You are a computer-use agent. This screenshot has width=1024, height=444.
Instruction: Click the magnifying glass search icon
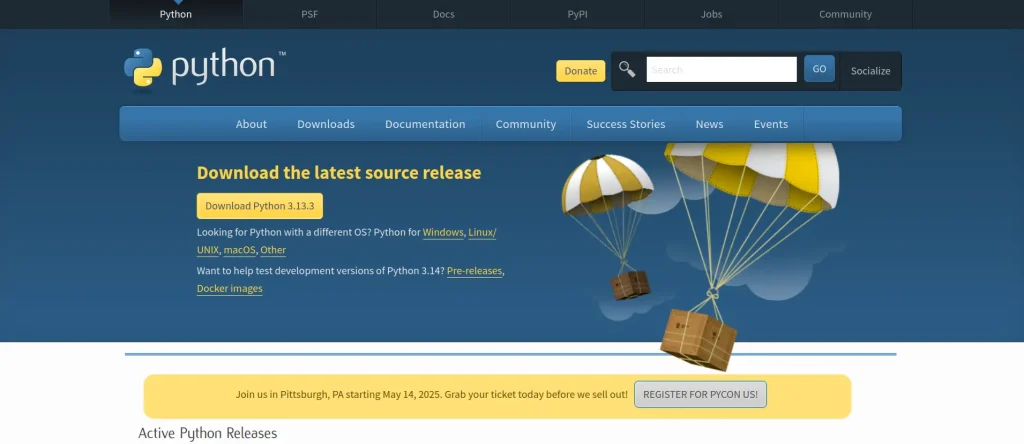pos(627,69)
